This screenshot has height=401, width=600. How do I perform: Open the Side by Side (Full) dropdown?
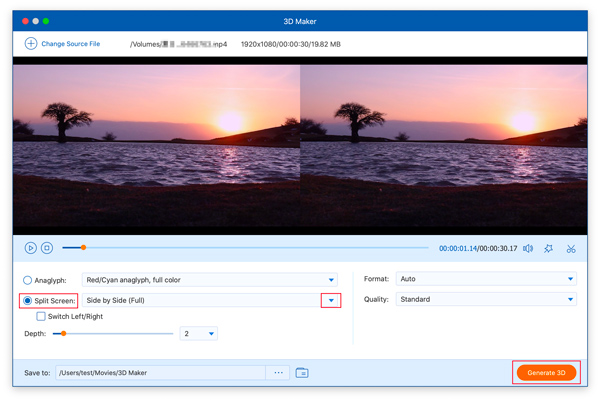[331, 300]
